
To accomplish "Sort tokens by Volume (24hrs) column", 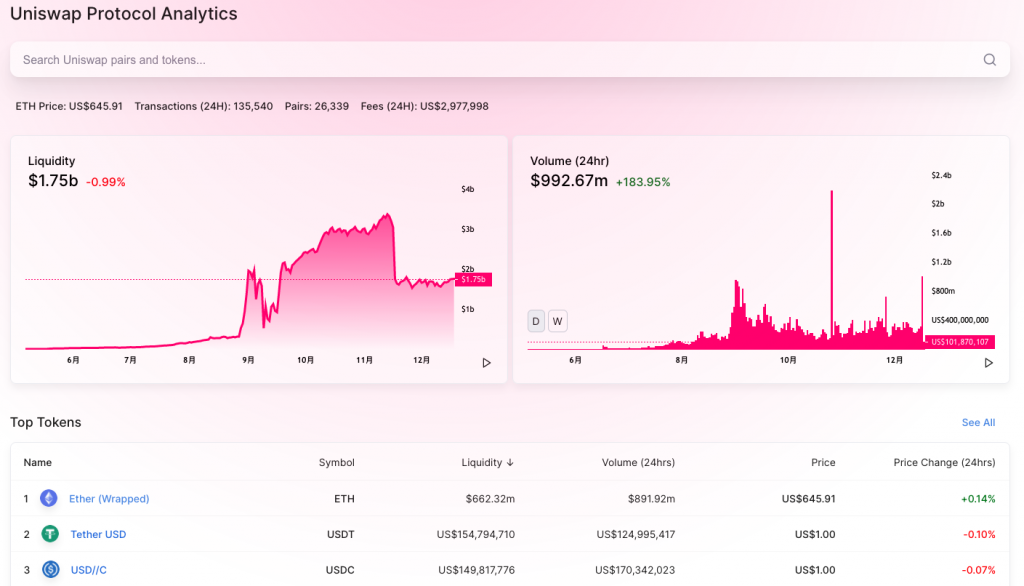I will tap(638, 463).
